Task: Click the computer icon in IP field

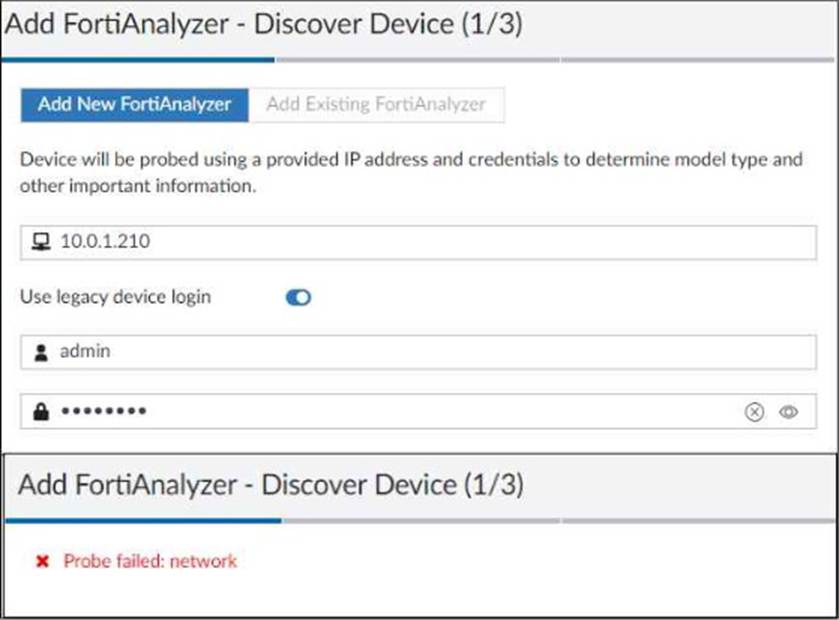Action: 41,242
